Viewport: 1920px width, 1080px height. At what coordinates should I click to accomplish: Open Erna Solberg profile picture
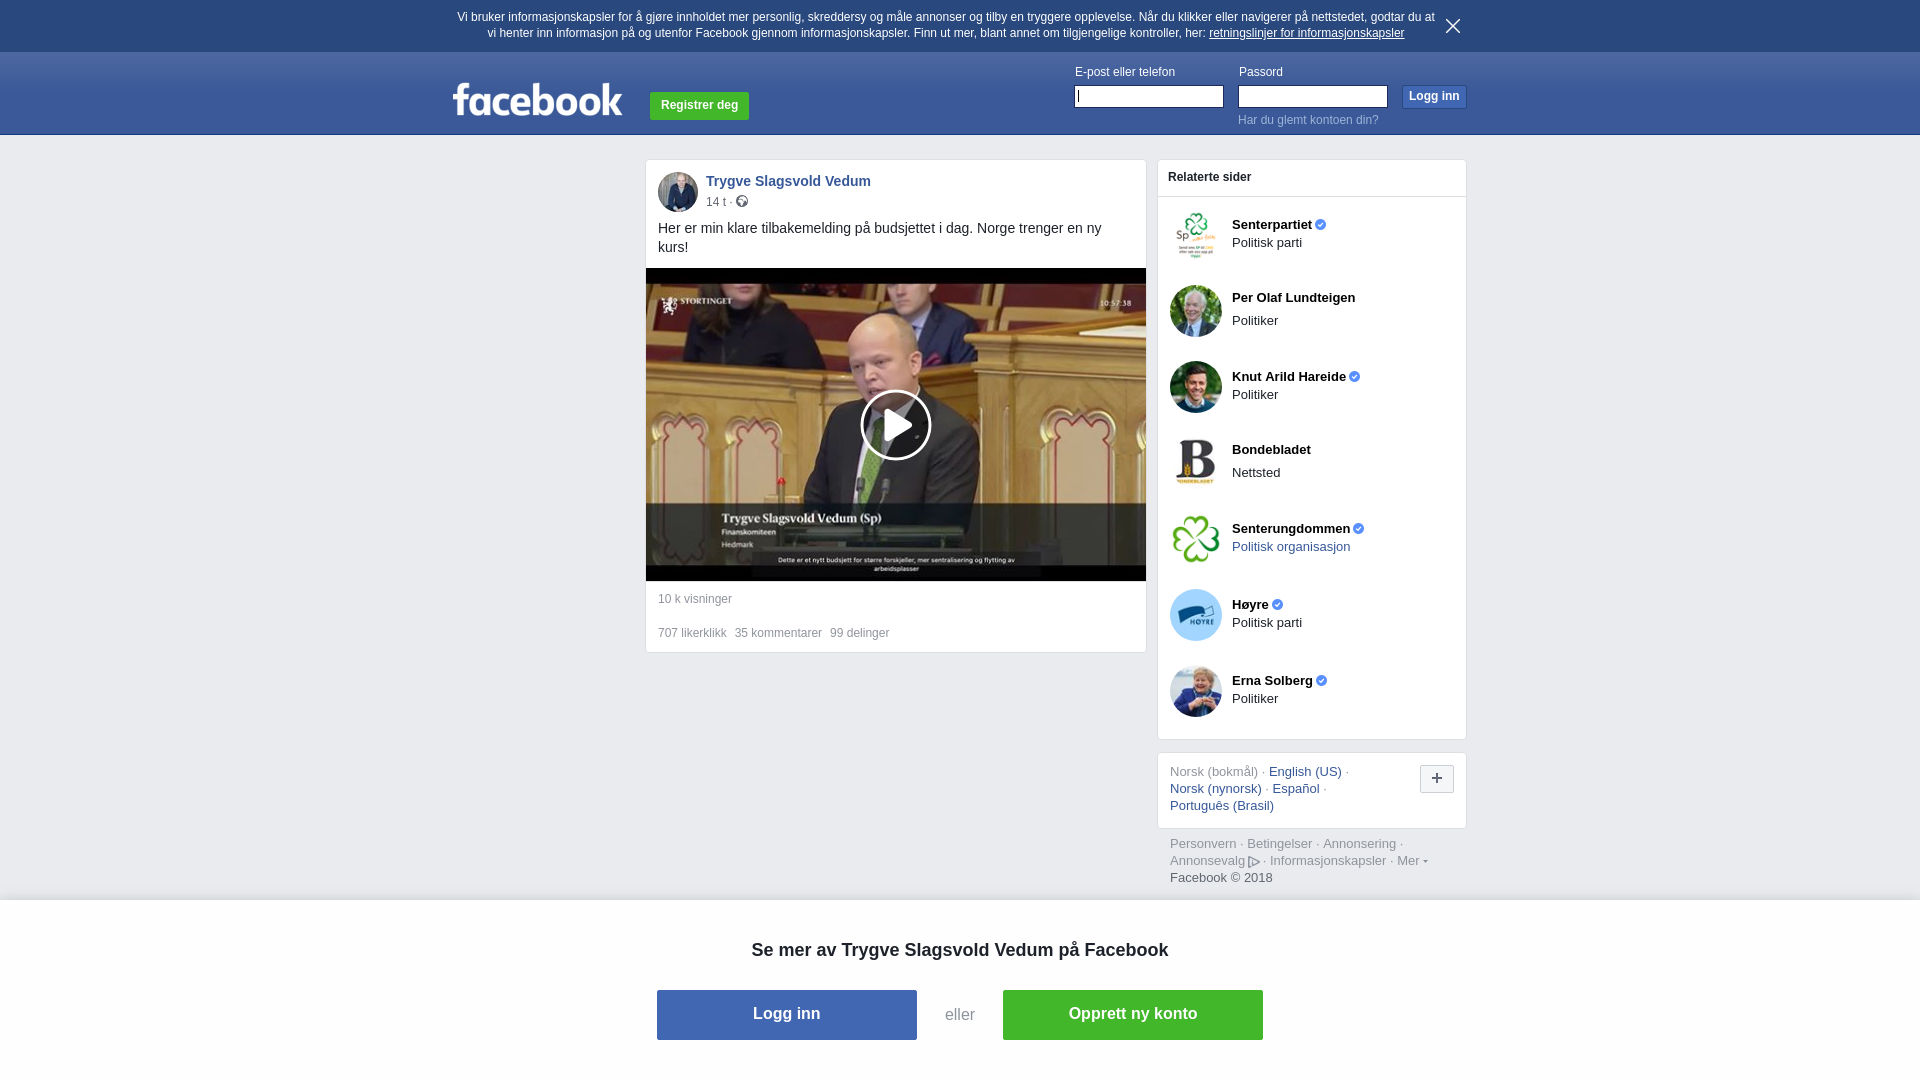(1196, 691)
